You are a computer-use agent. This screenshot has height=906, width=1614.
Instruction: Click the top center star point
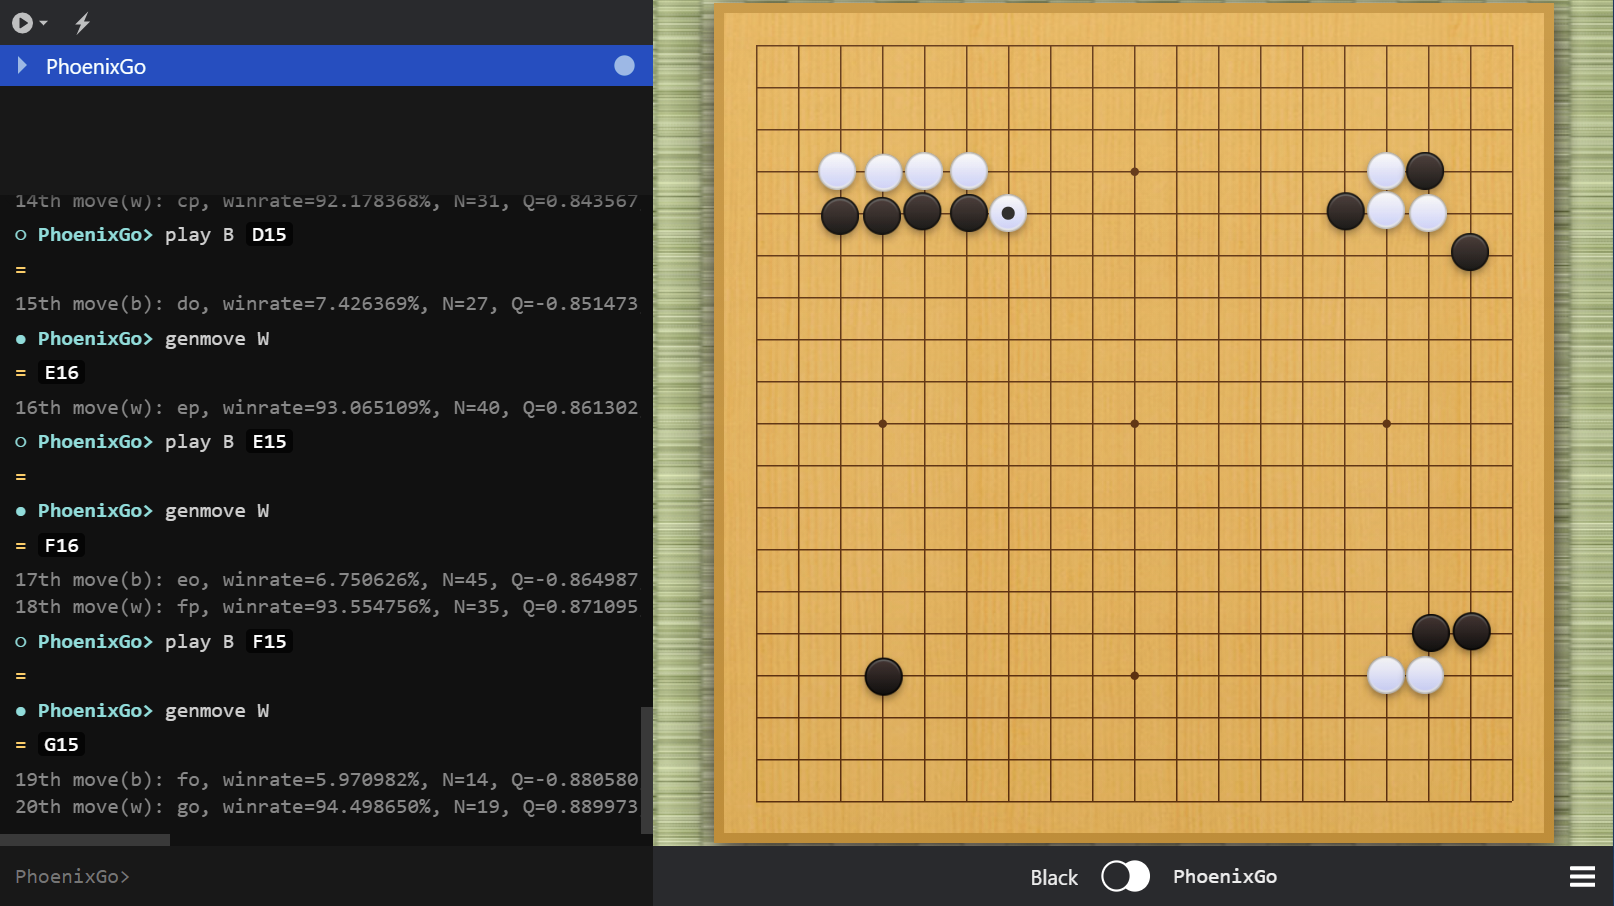1134,172
